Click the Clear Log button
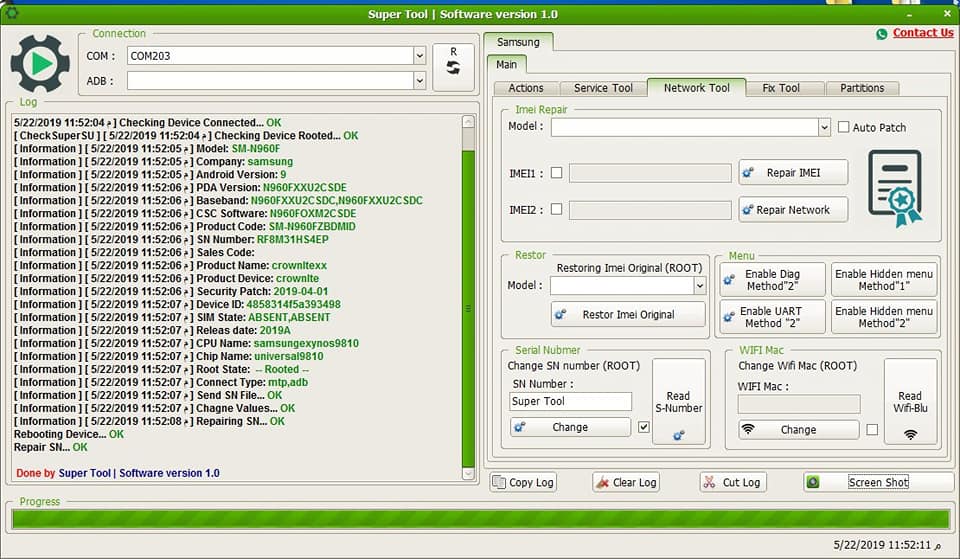This screenshot has height=559, width=960. [x=626, y=482]
